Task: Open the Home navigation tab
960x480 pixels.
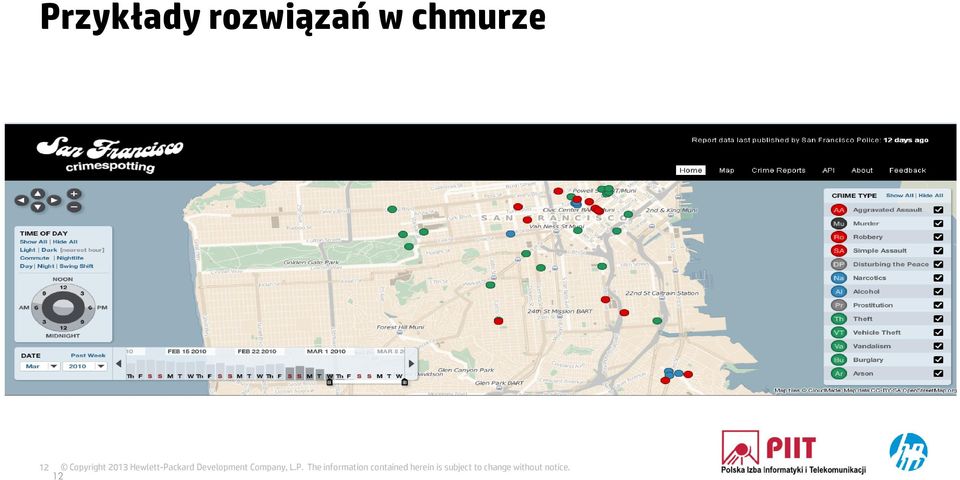Action: pyautogui.click(x=691, y=170)
